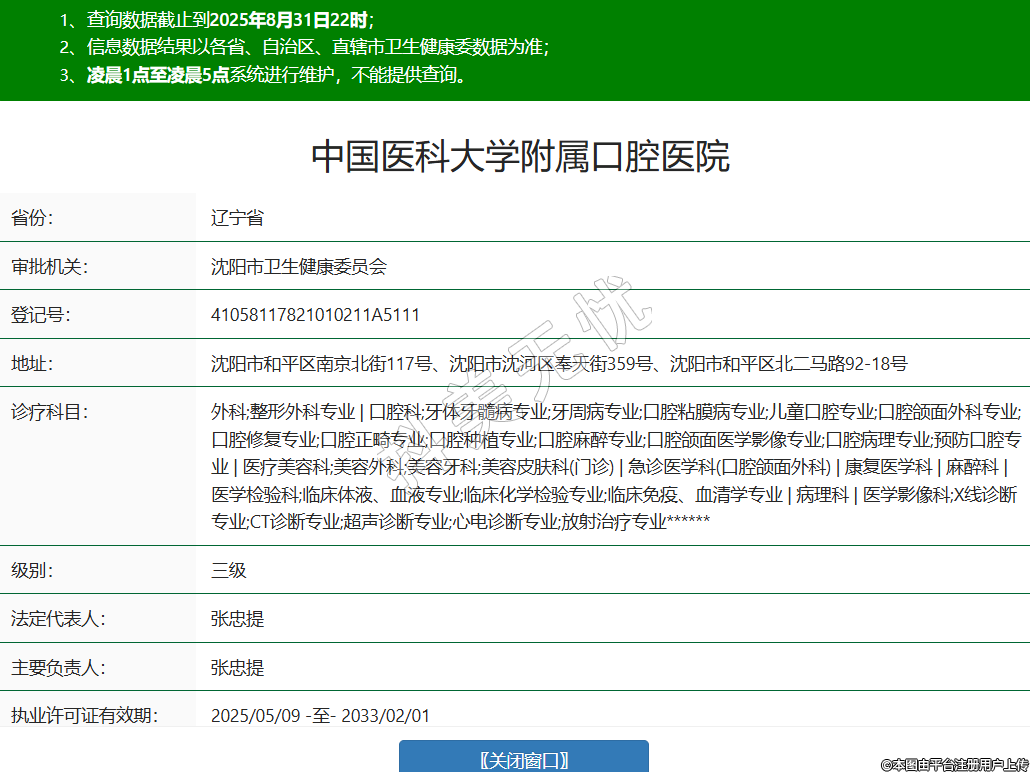Click the 审批机关 row label

click(48, 267)
